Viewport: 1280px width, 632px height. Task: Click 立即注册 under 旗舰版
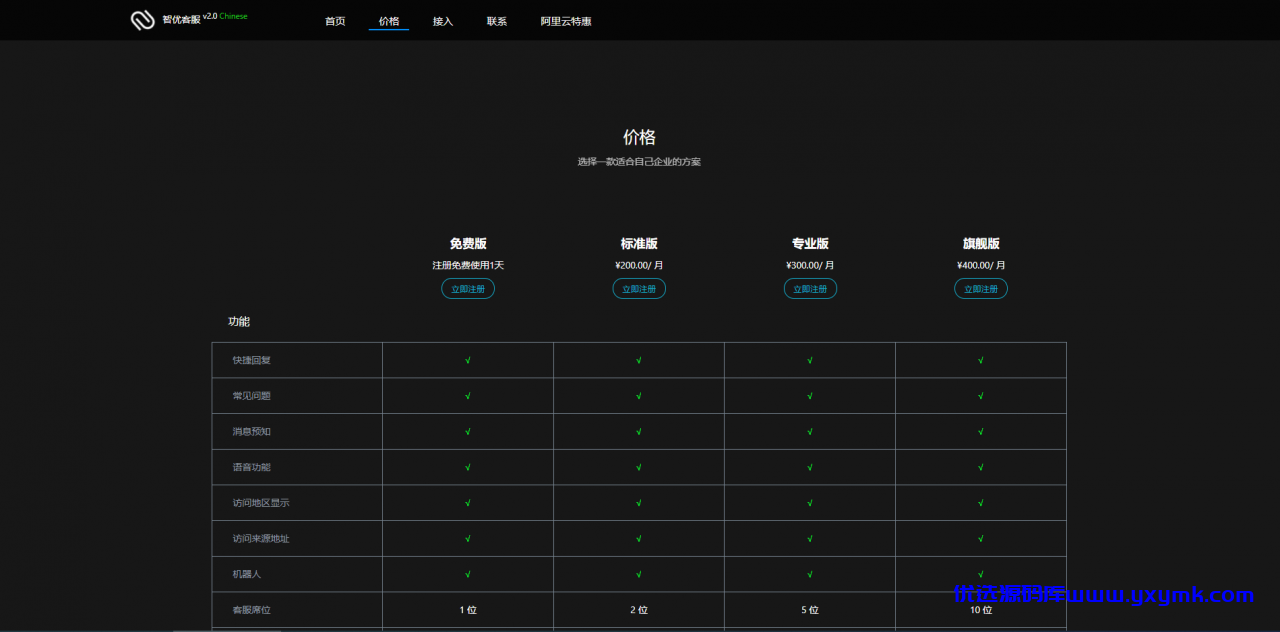pyautogui.click(x=981, y=289)
